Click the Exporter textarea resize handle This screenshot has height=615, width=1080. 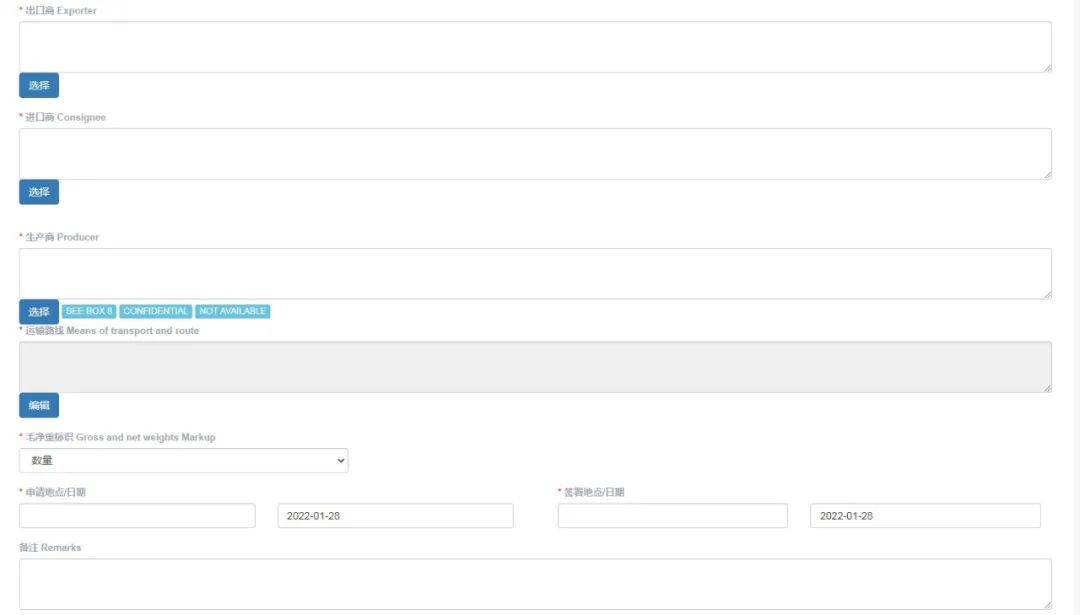(x=1047, y=68)
